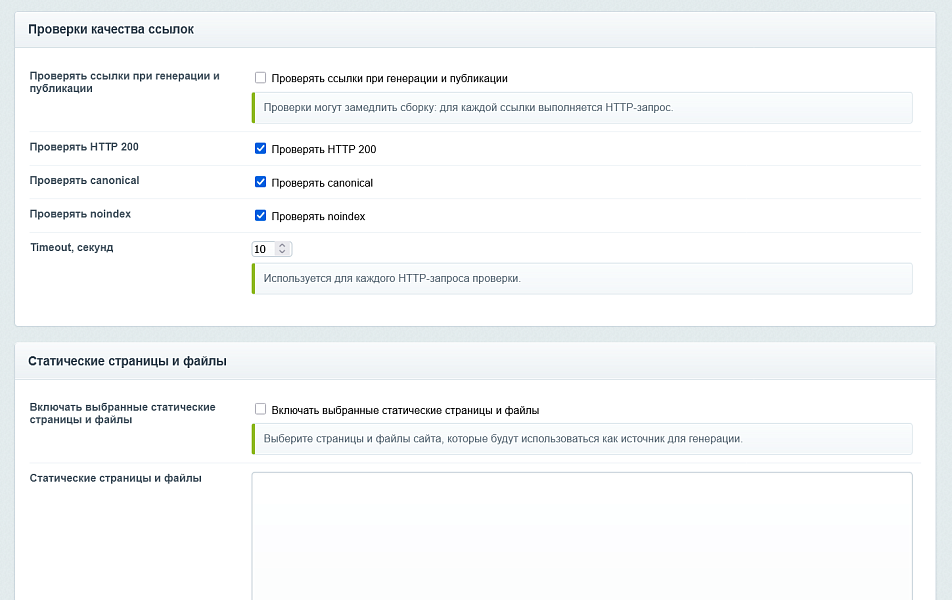Enable link checking on generation and publication
The width and height of the screenshot is (952, 600).
[260, 78]
